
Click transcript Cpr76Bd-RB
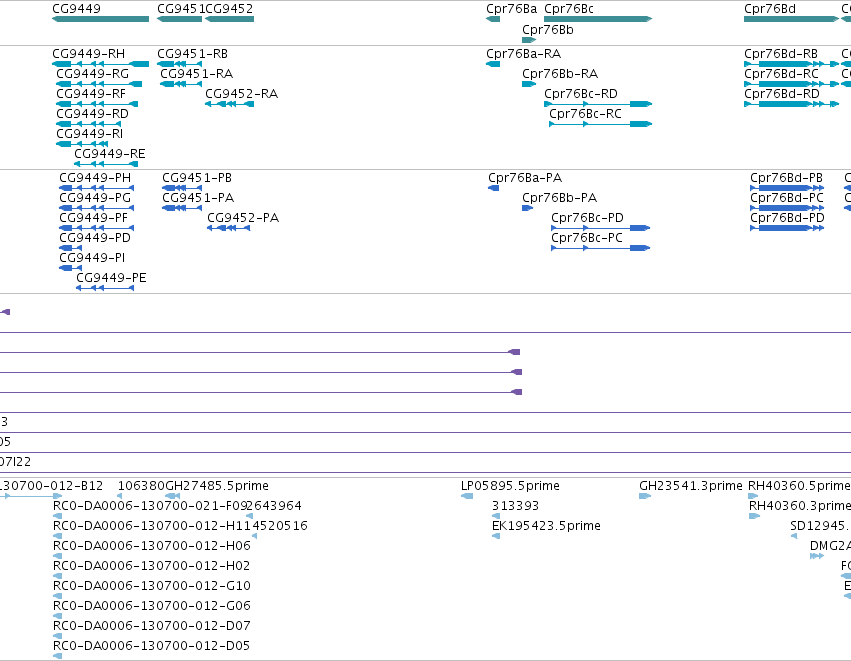781,54
